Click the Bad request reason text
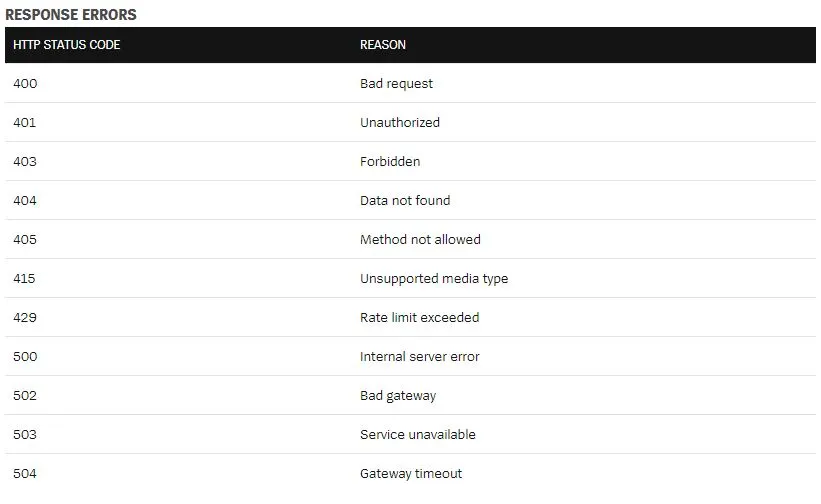Screen dimensions: 821x504 click(x=396, y=84)
